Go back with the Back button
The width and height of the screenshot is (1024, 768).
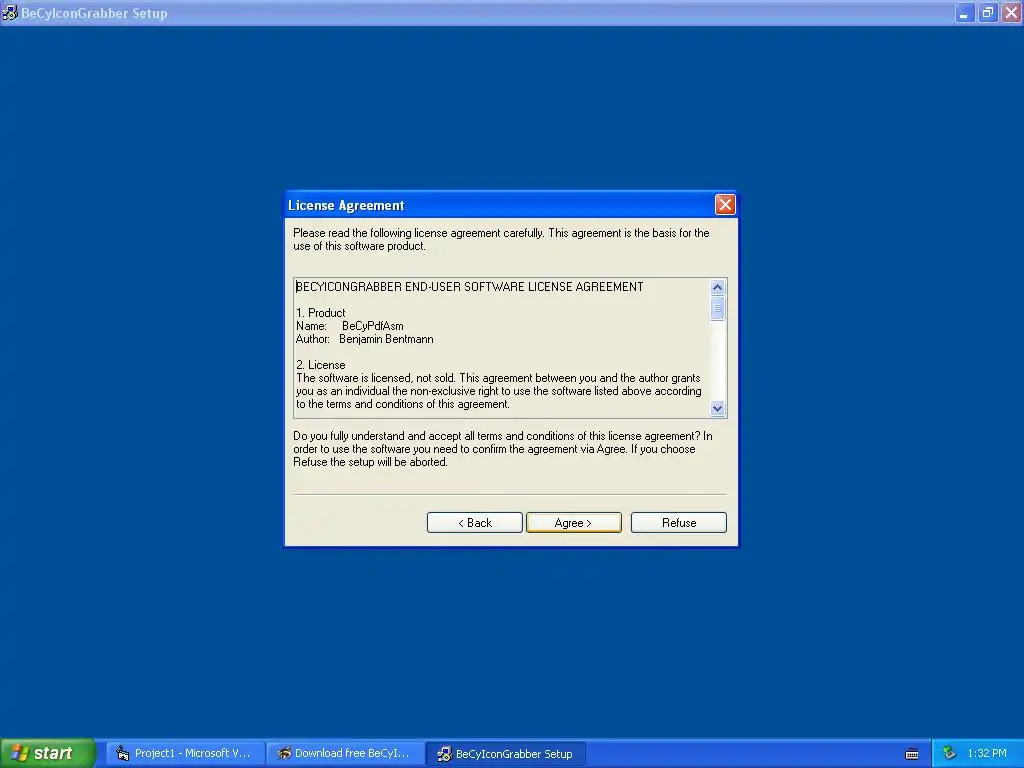(x=475, y=522)
